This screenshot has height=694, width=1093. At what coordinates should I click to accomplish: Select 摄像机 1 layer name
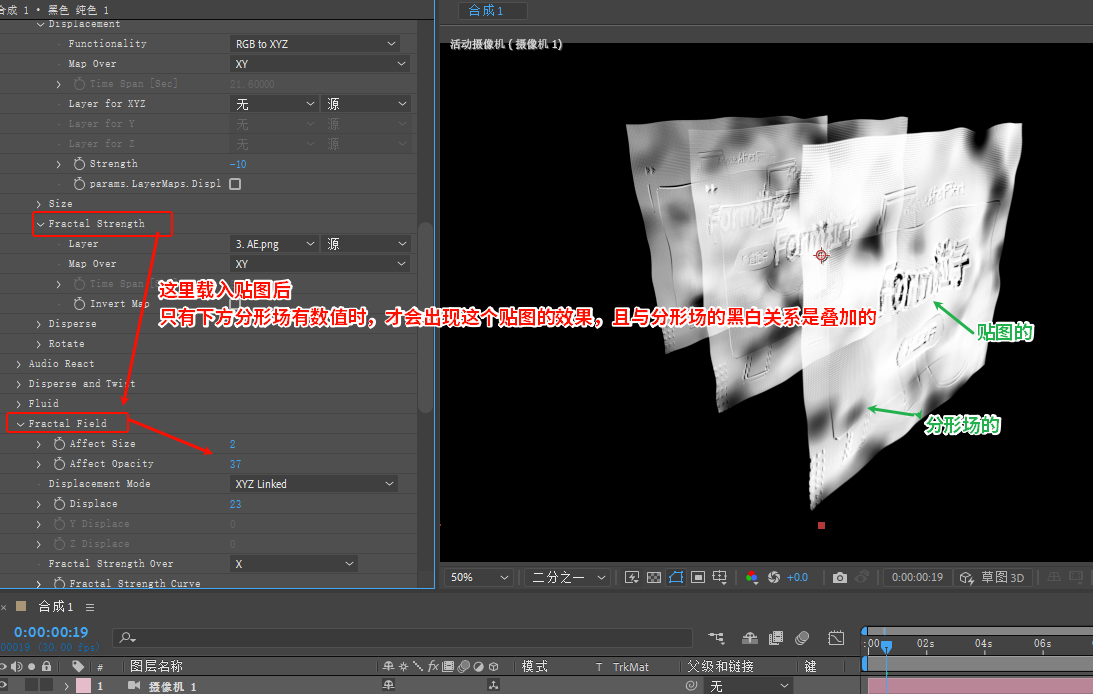pos(172,686)
